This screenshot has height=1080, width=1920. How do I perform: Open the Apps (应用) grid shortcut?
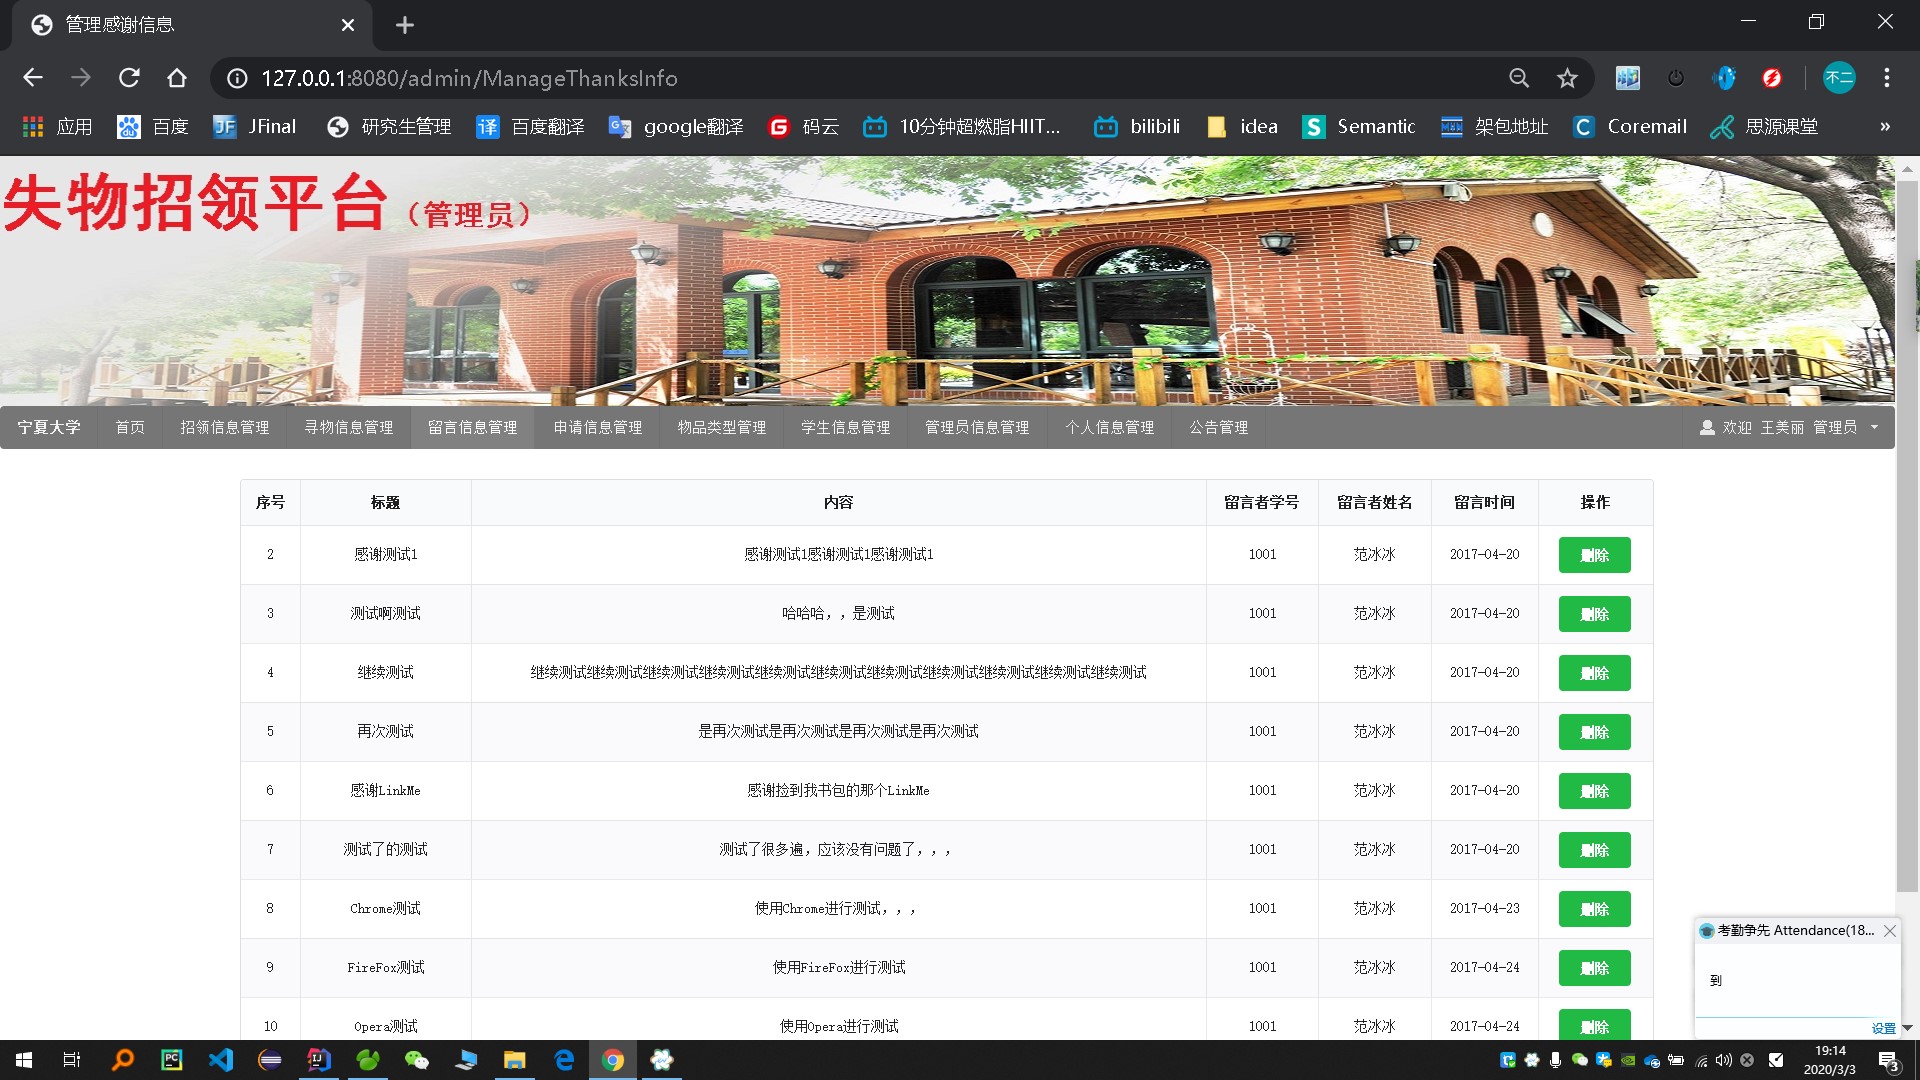click(x=57, y=127)
